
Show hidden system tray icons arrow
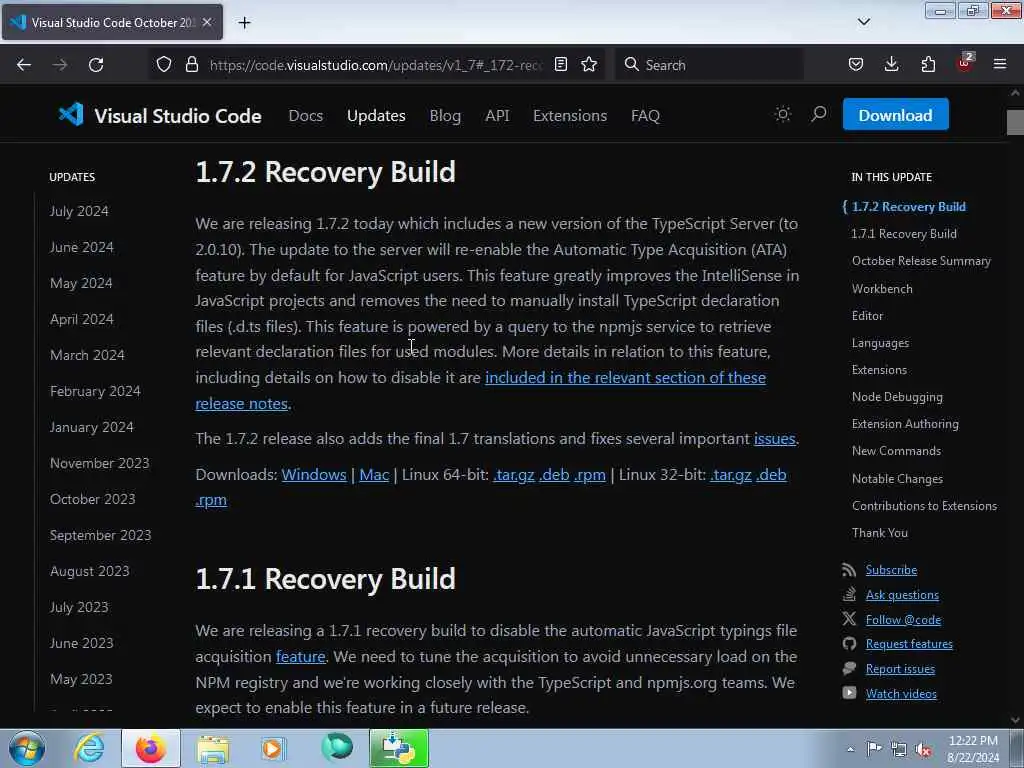pos(850,749)
